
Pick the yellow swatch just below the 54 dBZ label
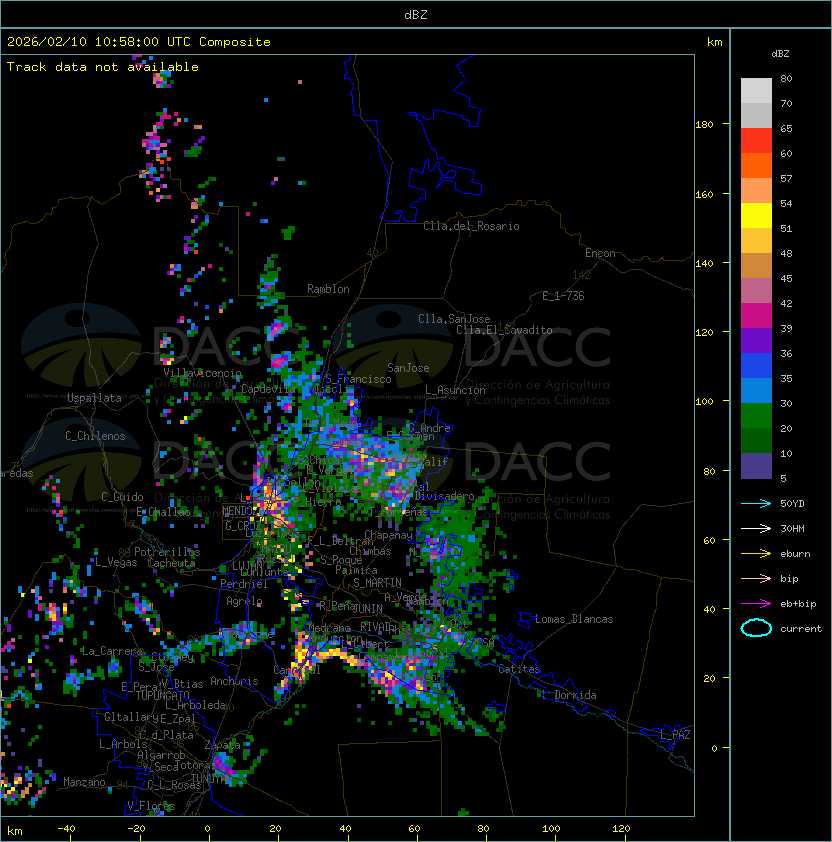756,216
